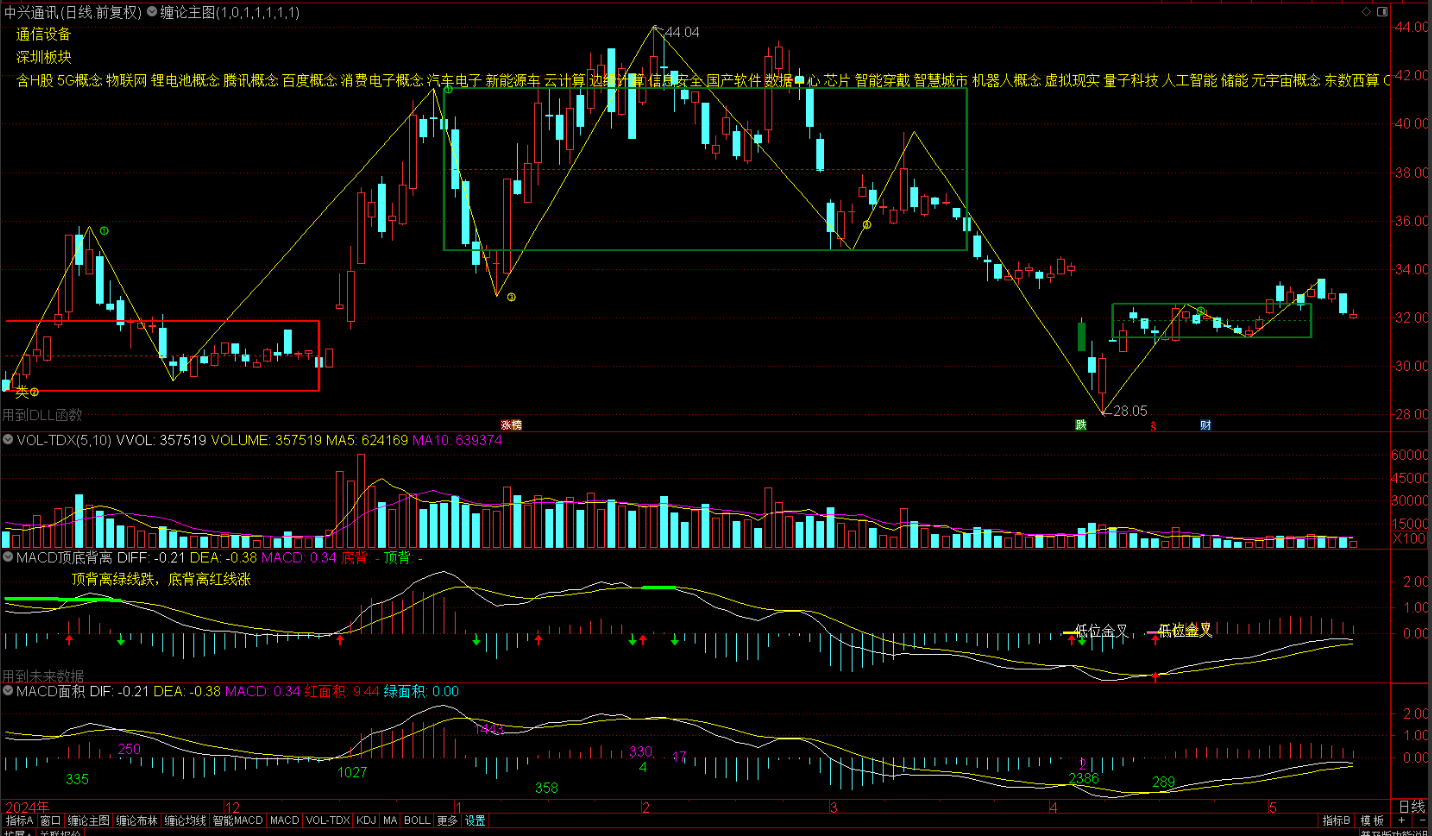The width and height of the screenshot is (1432, 836).
Task: Click the 财 info marker under the chart
Action: pyautogui.click(x=1206, y=425)
